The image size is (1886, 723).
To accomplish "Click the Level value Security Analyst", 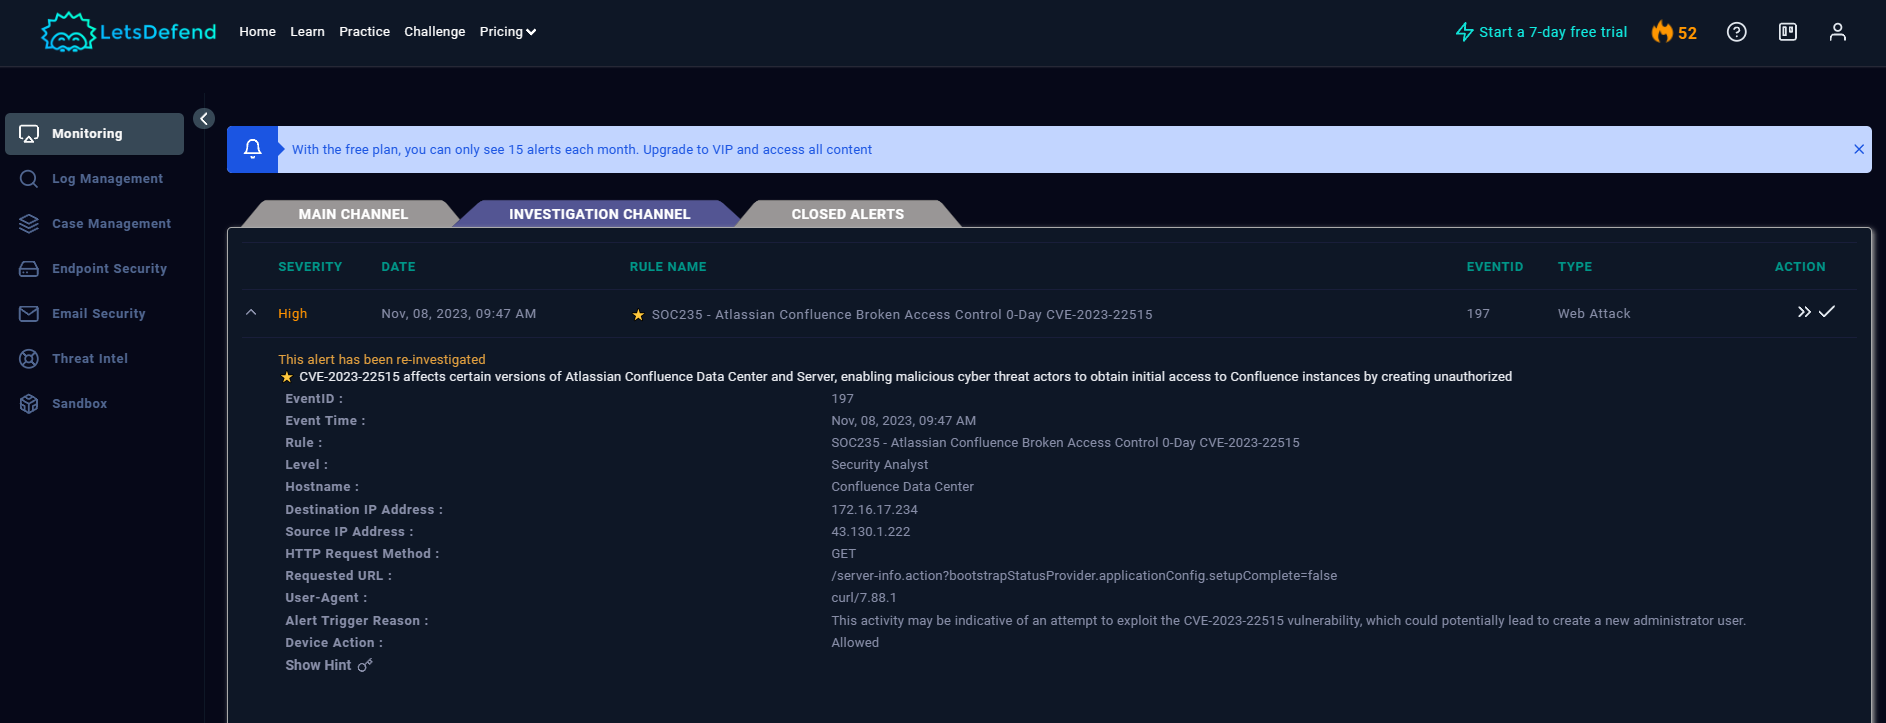I will (879, 465).
